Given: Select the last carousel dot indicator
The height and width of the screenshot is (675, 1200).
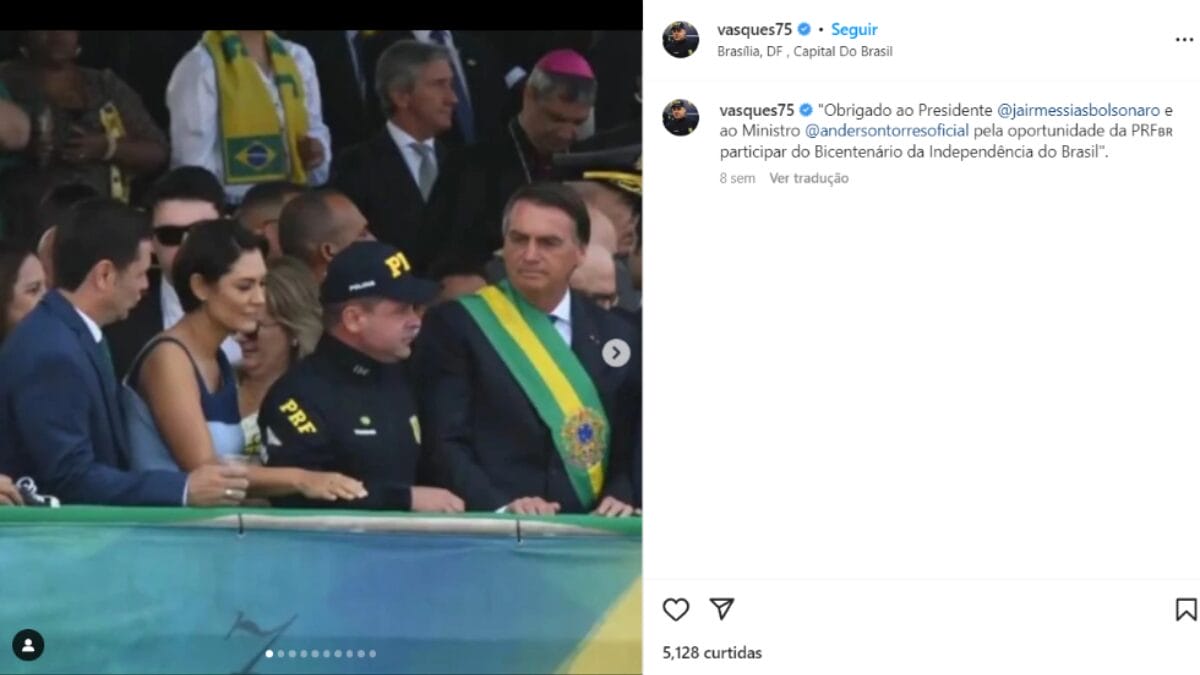Looking at the screenshot, I should (372, 654).
